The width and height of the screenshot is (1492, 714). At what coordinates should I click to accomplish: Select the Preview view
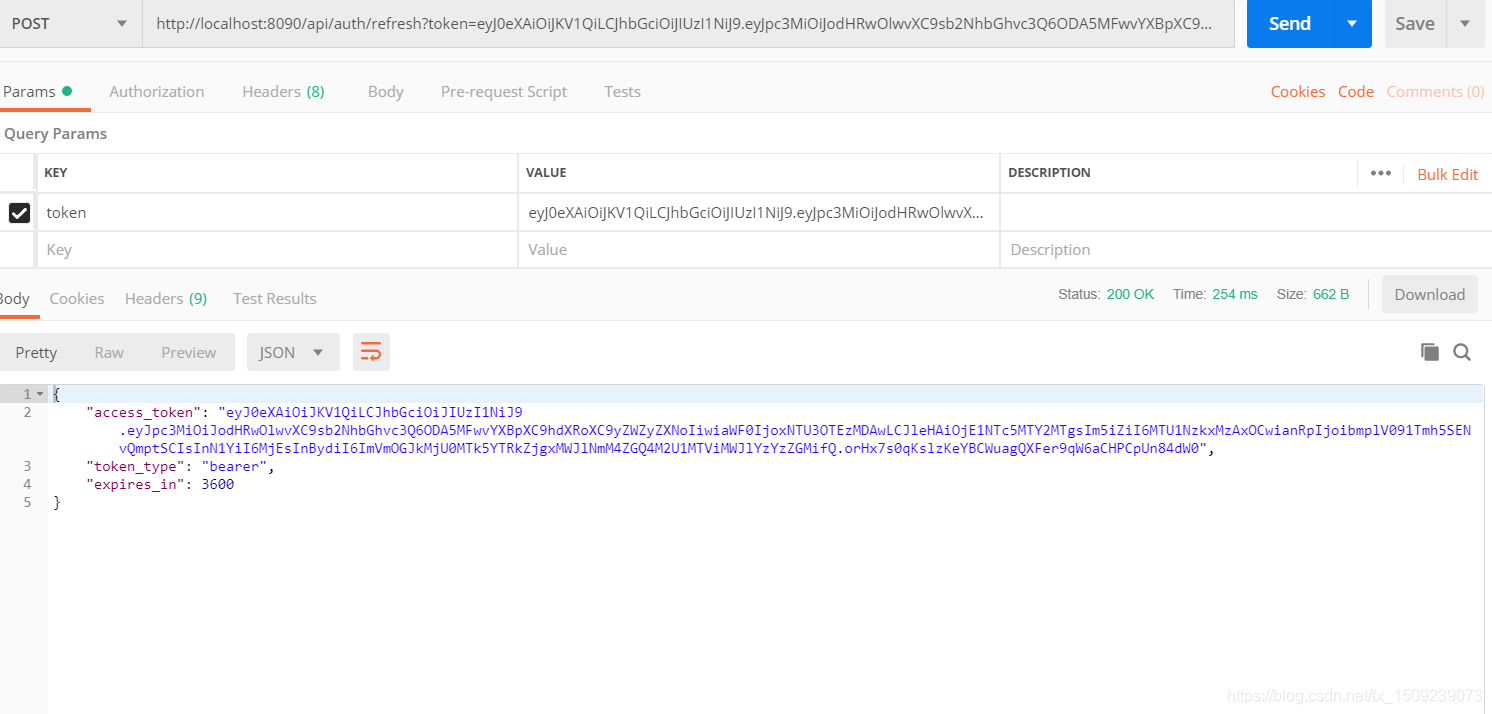point(189,352)
